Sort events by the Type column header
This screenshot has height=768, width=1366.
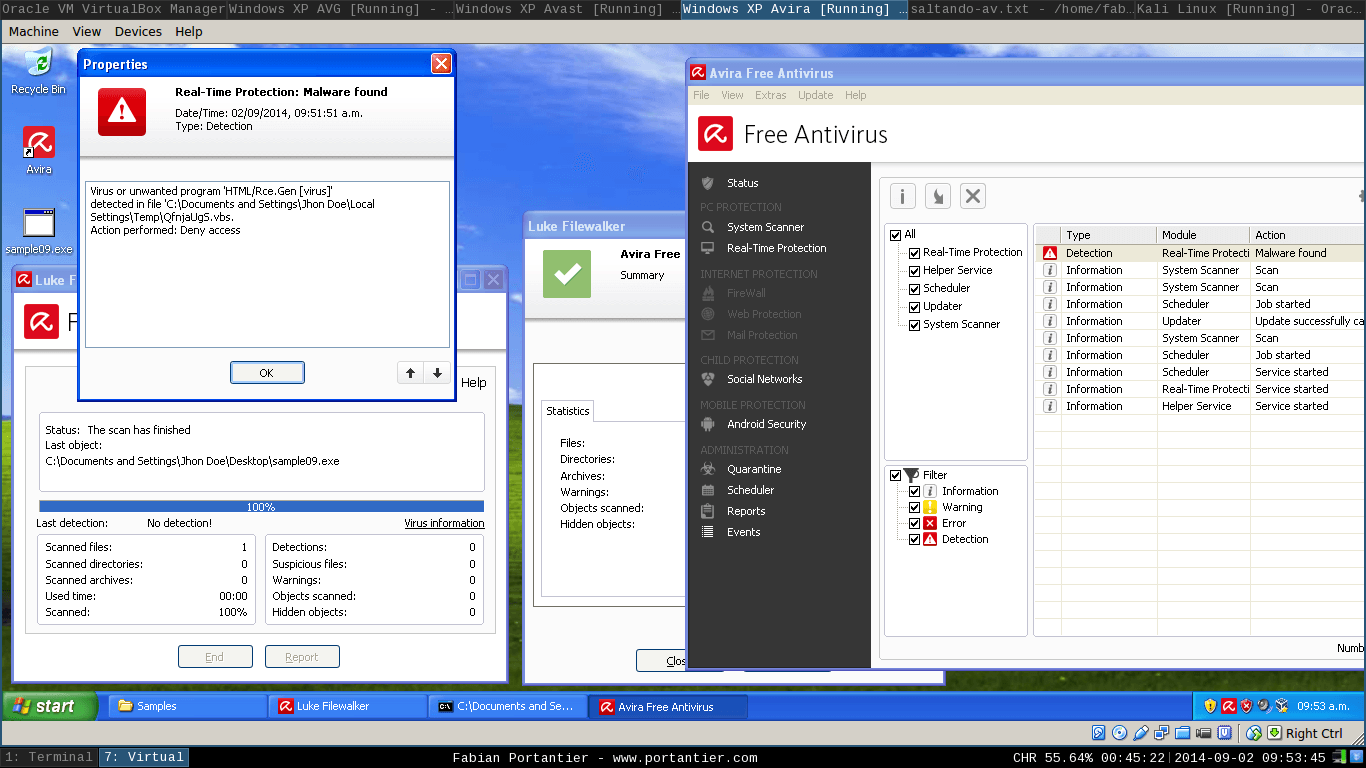(x=1109, y=235)
